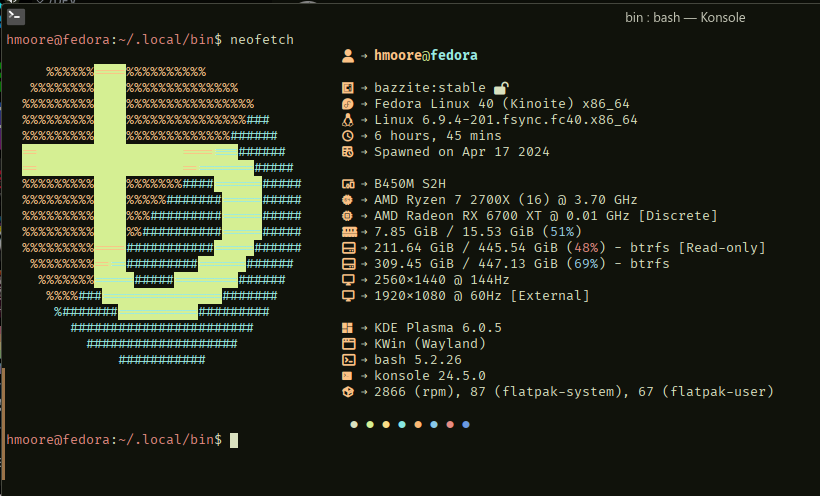Viewport: 820px width, 496px height.
Task: Click the 'KWin (Wayland)' text
Action: pos(430,344)
